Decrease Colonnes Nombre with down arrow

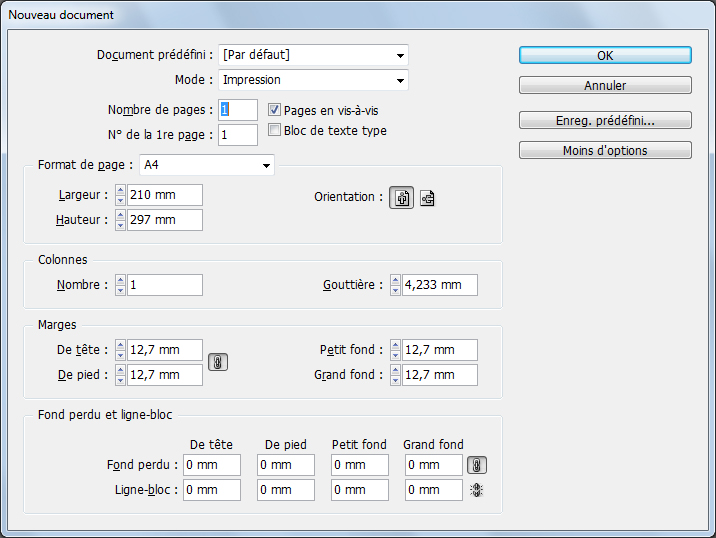(x=120, y=290)
